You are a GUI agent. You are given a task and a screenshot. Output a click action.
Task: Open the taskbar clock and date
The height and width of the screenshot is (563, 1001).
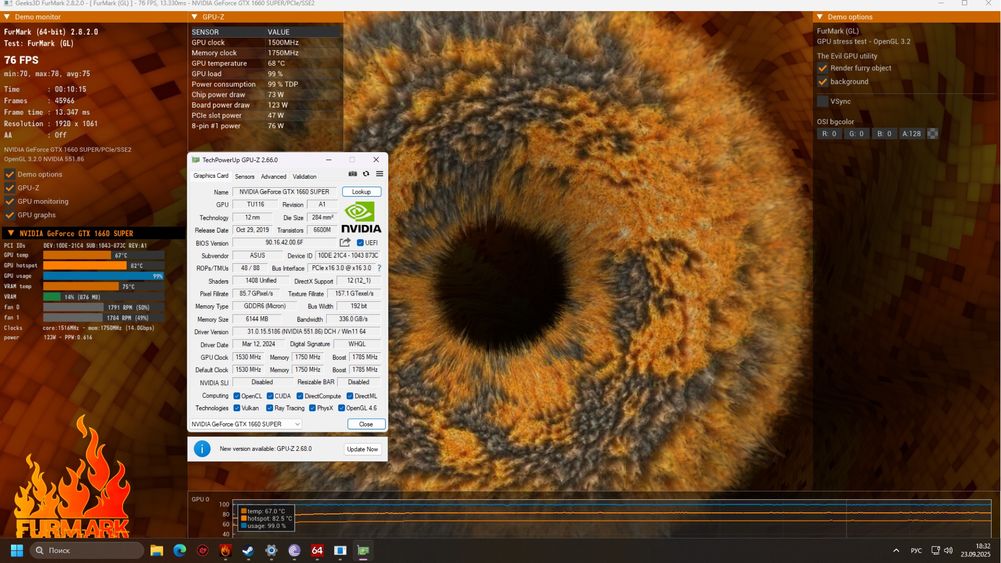pyautogui.click(x=975, y=550)
